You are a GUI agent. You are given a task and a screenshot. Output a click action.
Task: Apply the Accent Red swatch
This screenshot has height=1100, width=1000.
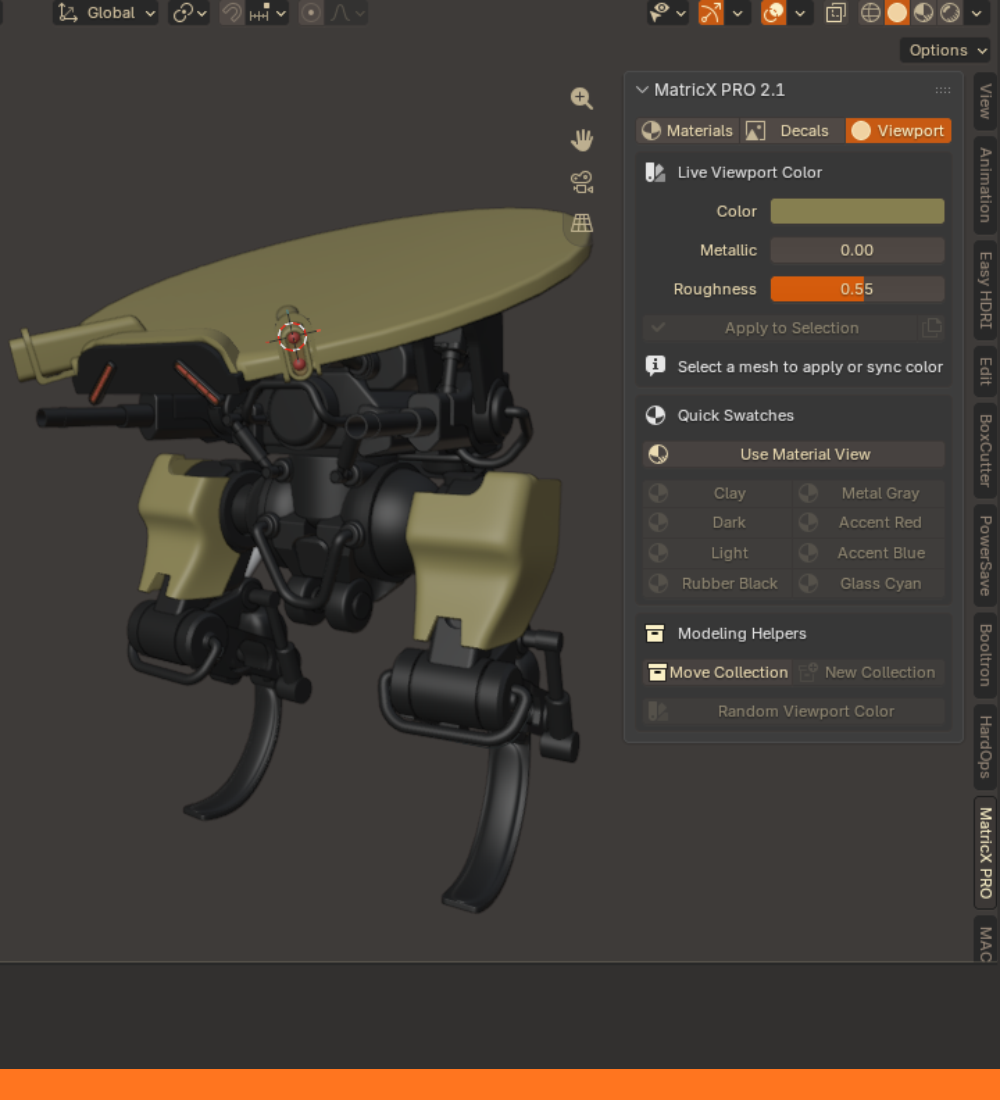coord(869,523)
